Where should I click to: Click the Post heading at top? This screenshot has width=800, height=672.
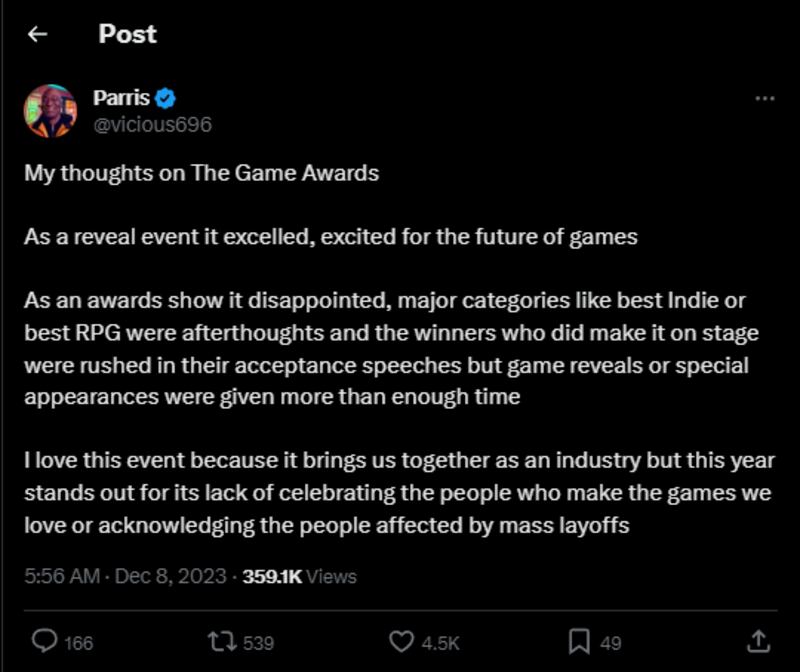coord(127,34)
